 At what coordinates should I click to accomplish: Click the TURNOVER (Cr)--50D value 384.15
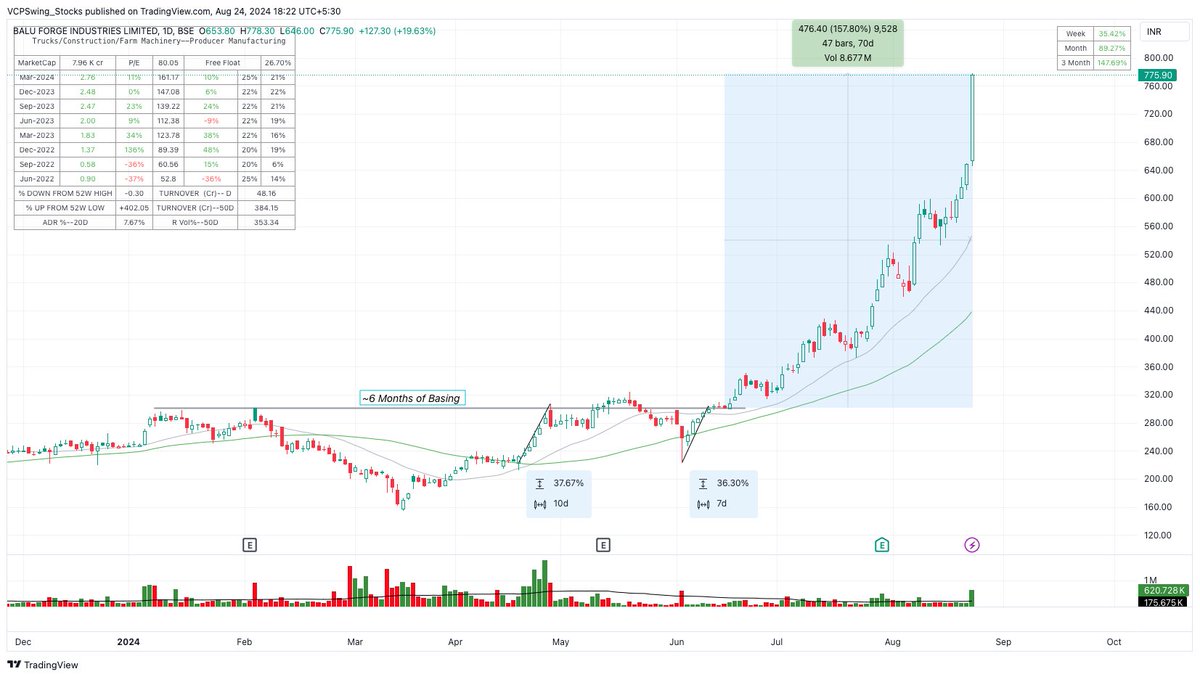coord(266,208)
